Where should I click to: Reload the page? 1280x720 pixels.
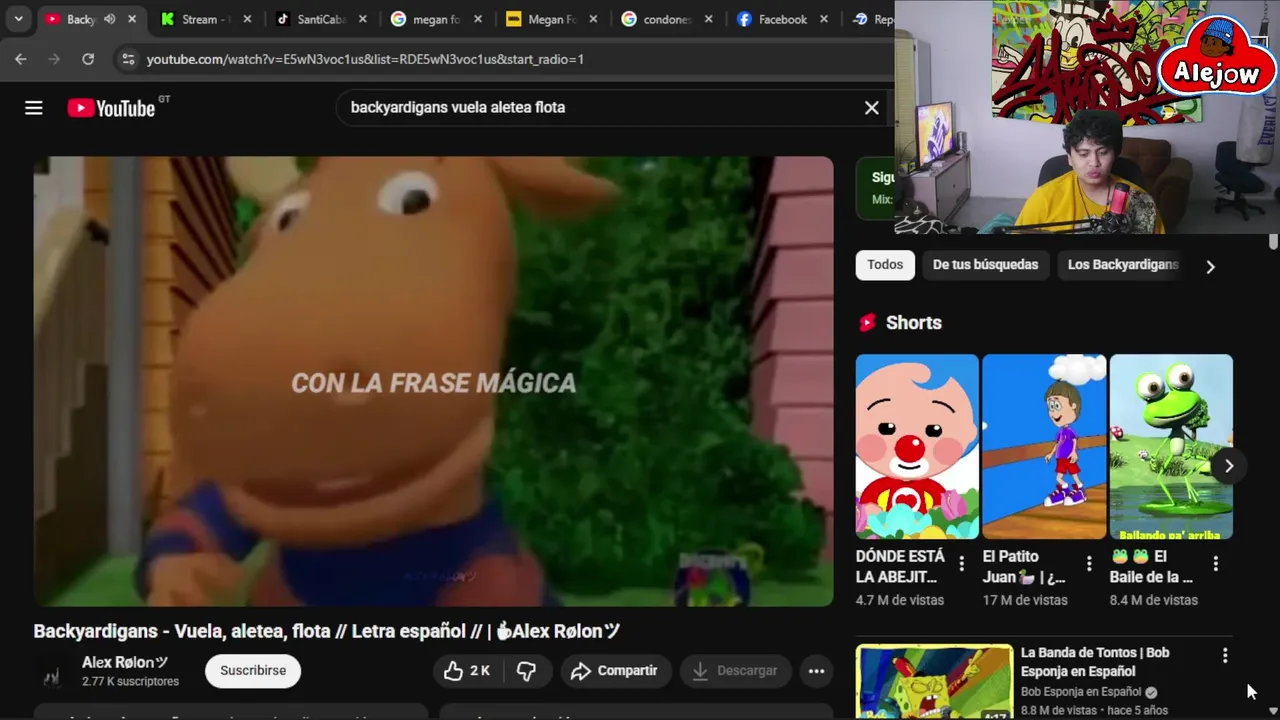[88, 59]
